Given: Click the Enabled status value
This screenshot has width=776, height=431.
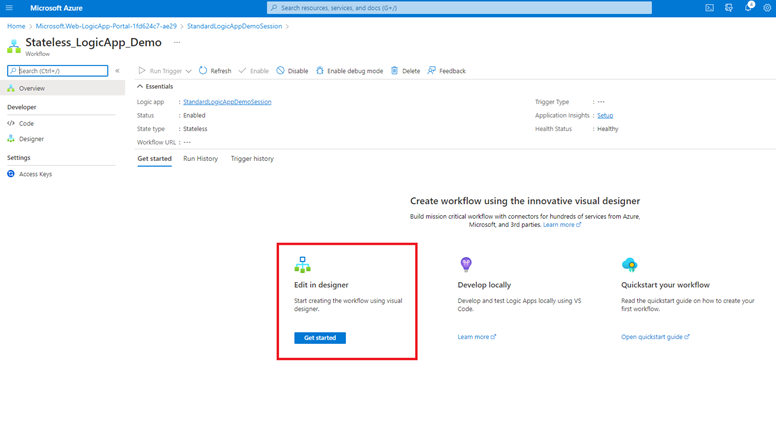Looking at the screenshot, I should click(194, 115).
